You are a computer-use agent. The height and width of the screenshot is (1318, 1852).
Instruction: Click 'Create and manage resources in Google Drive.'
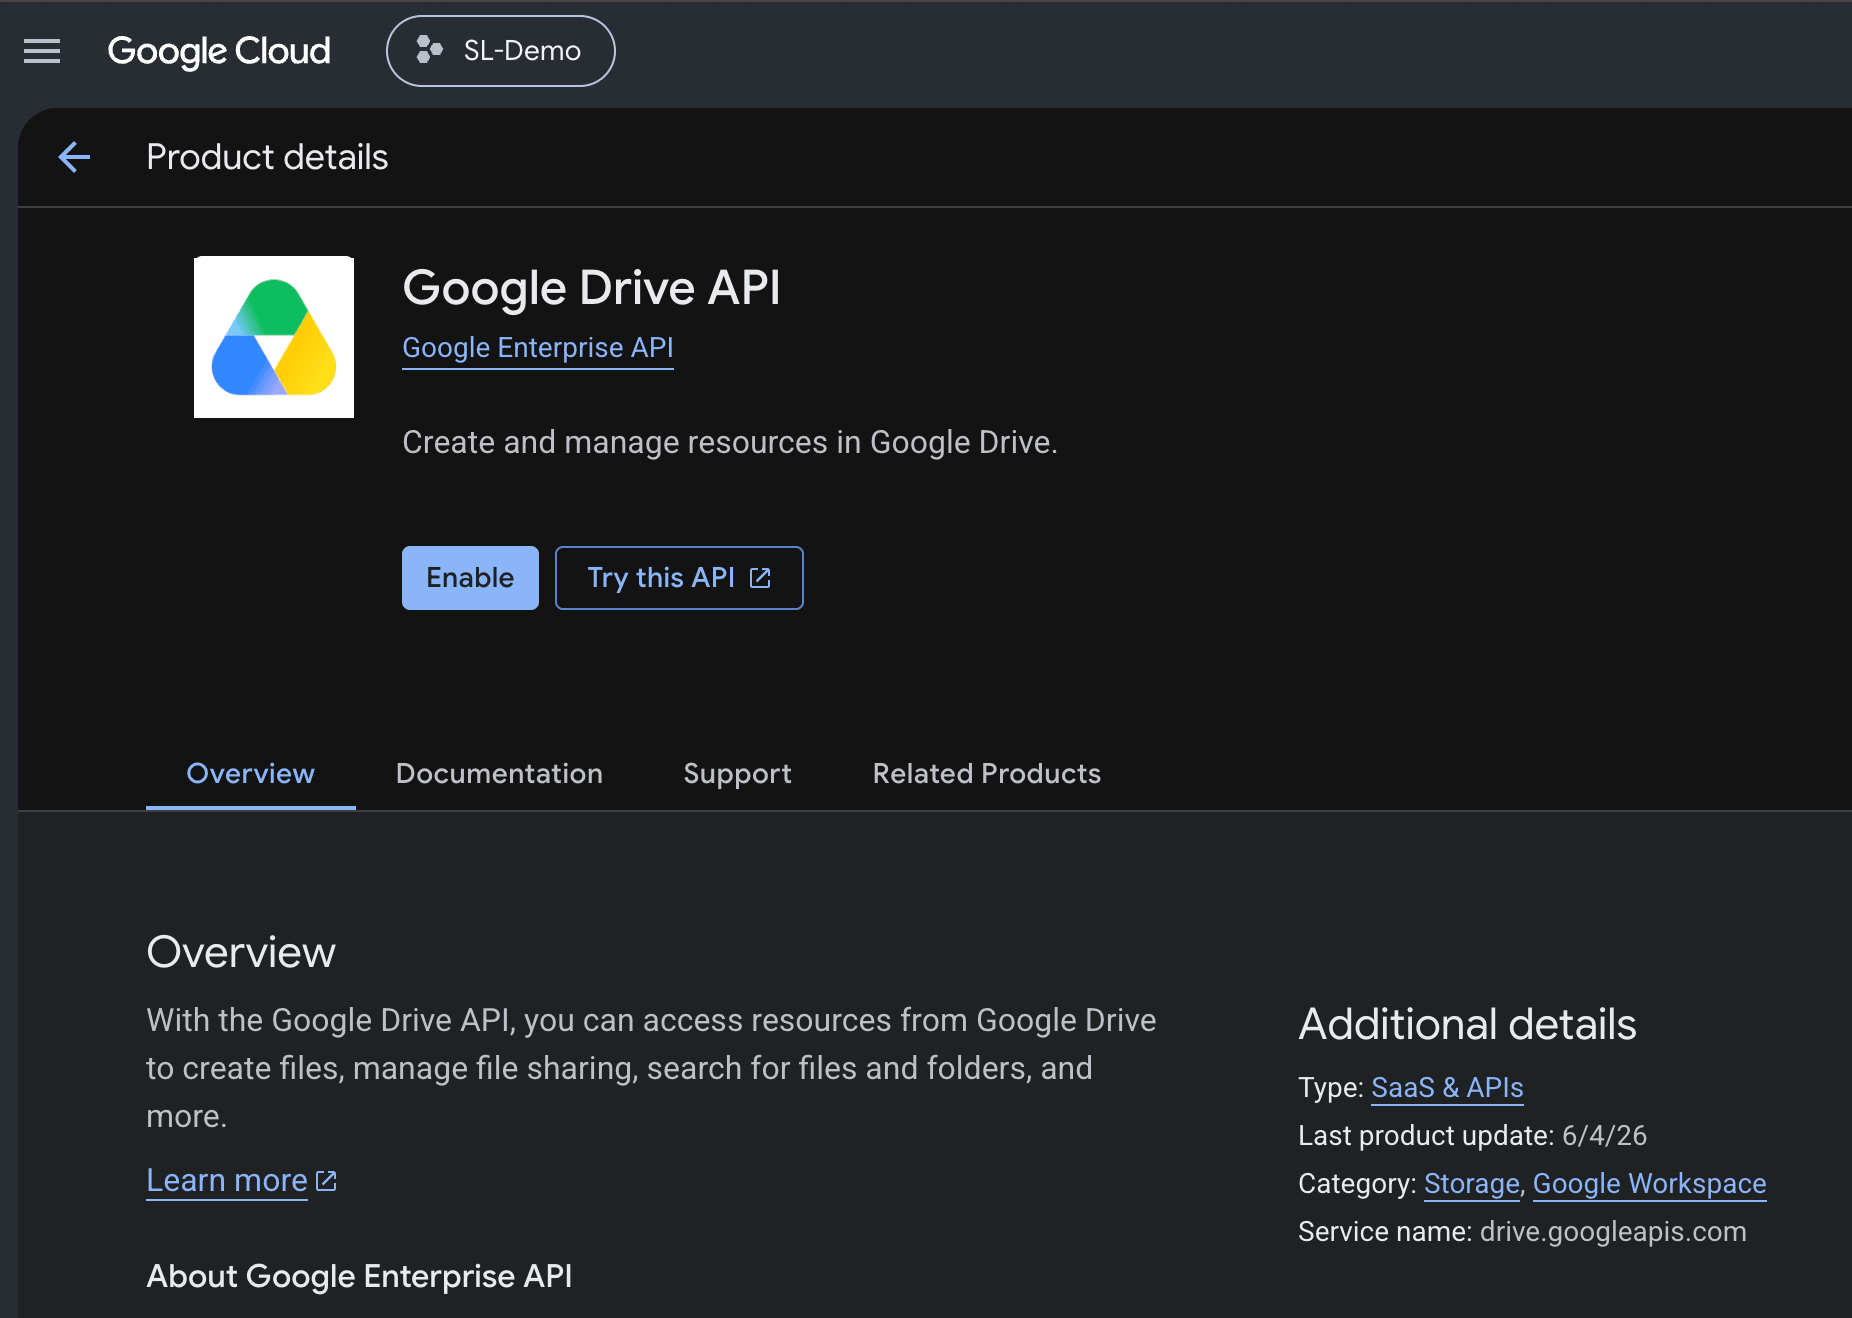[730, 442]
